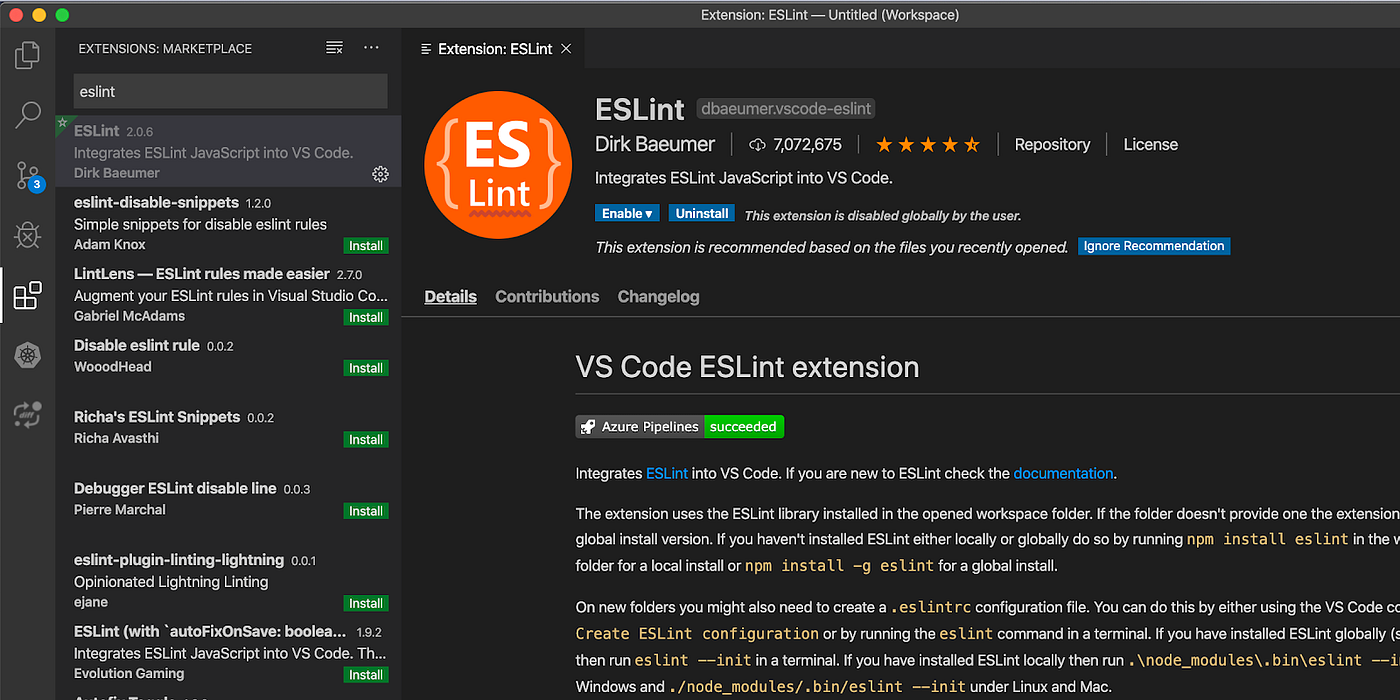Install eslint-plugin-linting-lightning extension
This screenshot has width=1400, height=700.
pos(366,603)
